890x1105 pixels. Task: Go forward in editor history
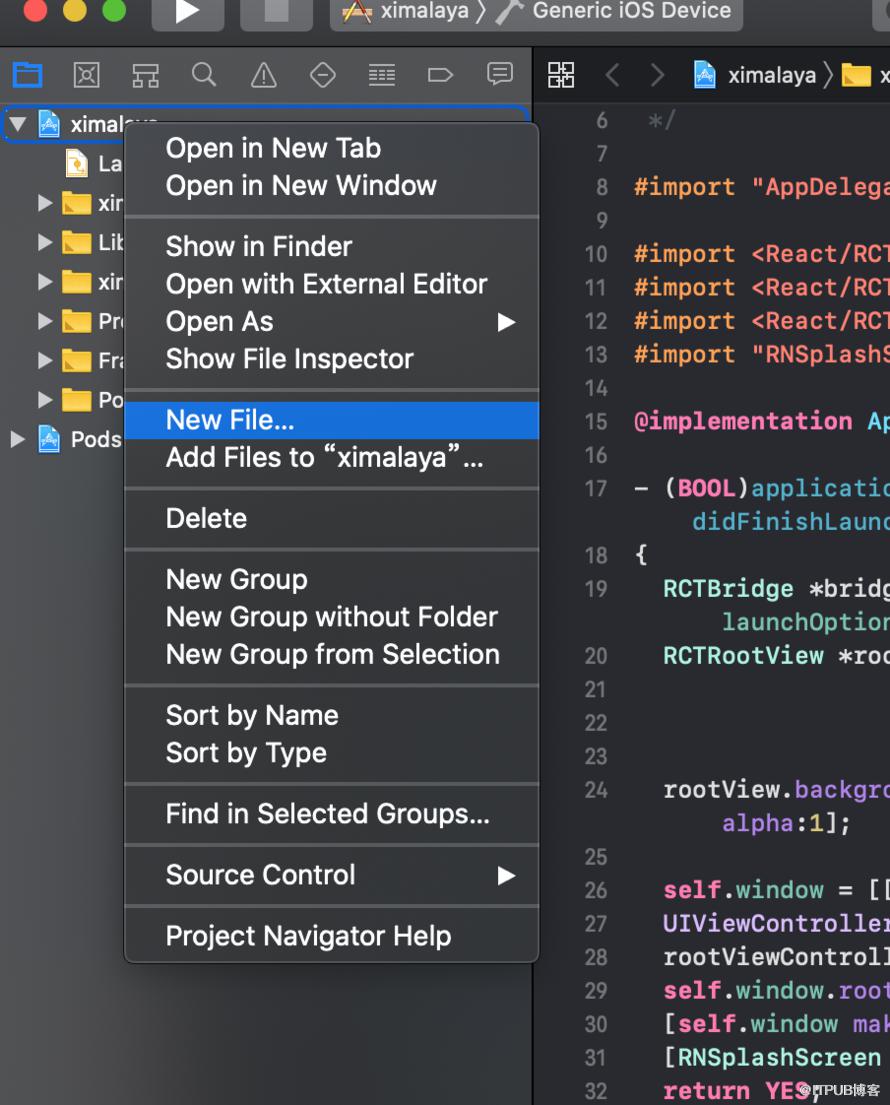pyautogui.click(x=657, y=74)
